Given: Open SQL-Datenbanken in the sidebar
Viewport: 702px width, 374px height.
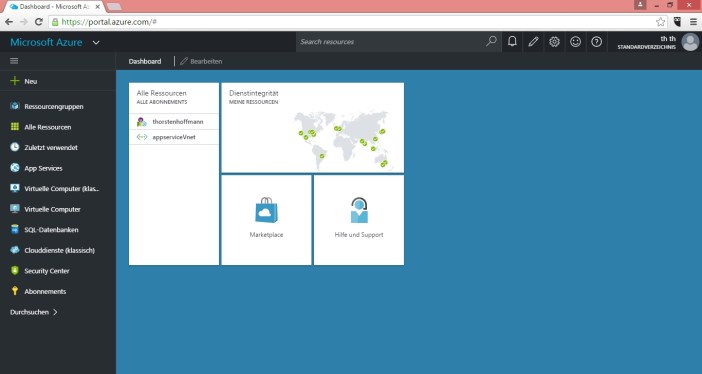Looking at the screenshot, I should (x=58, y=229).
